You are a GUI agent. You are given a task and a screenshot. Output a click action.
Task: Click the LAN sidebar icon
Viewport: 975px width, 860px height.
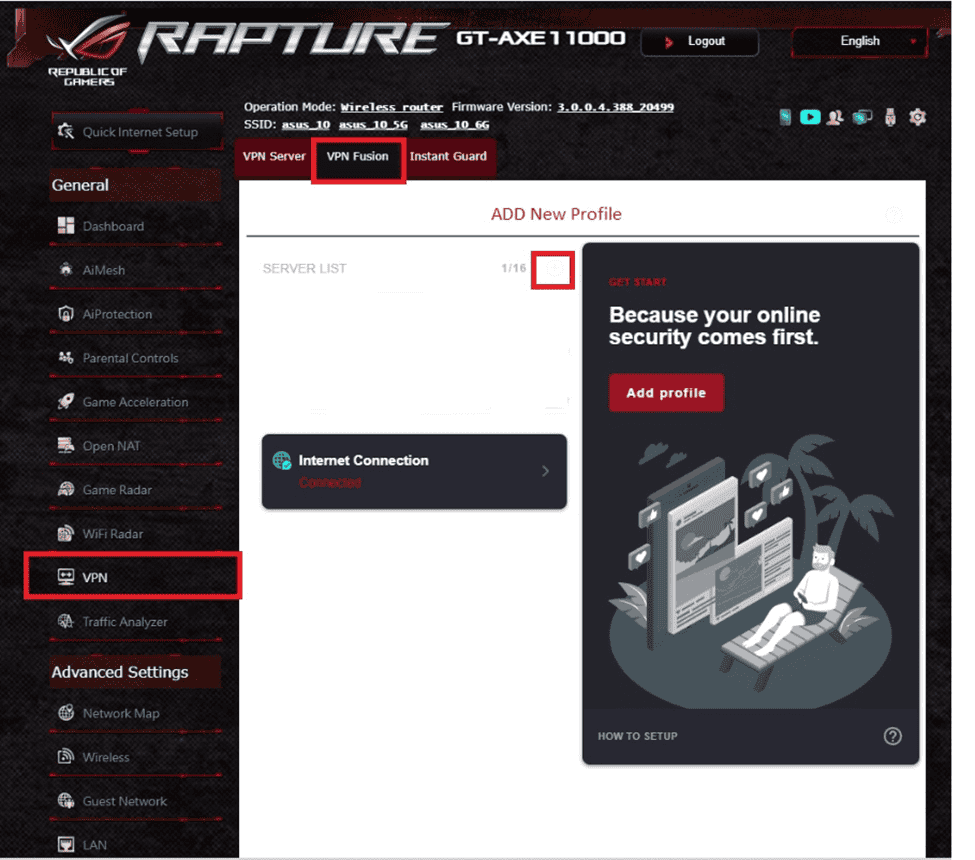click(x=65, y=844)
